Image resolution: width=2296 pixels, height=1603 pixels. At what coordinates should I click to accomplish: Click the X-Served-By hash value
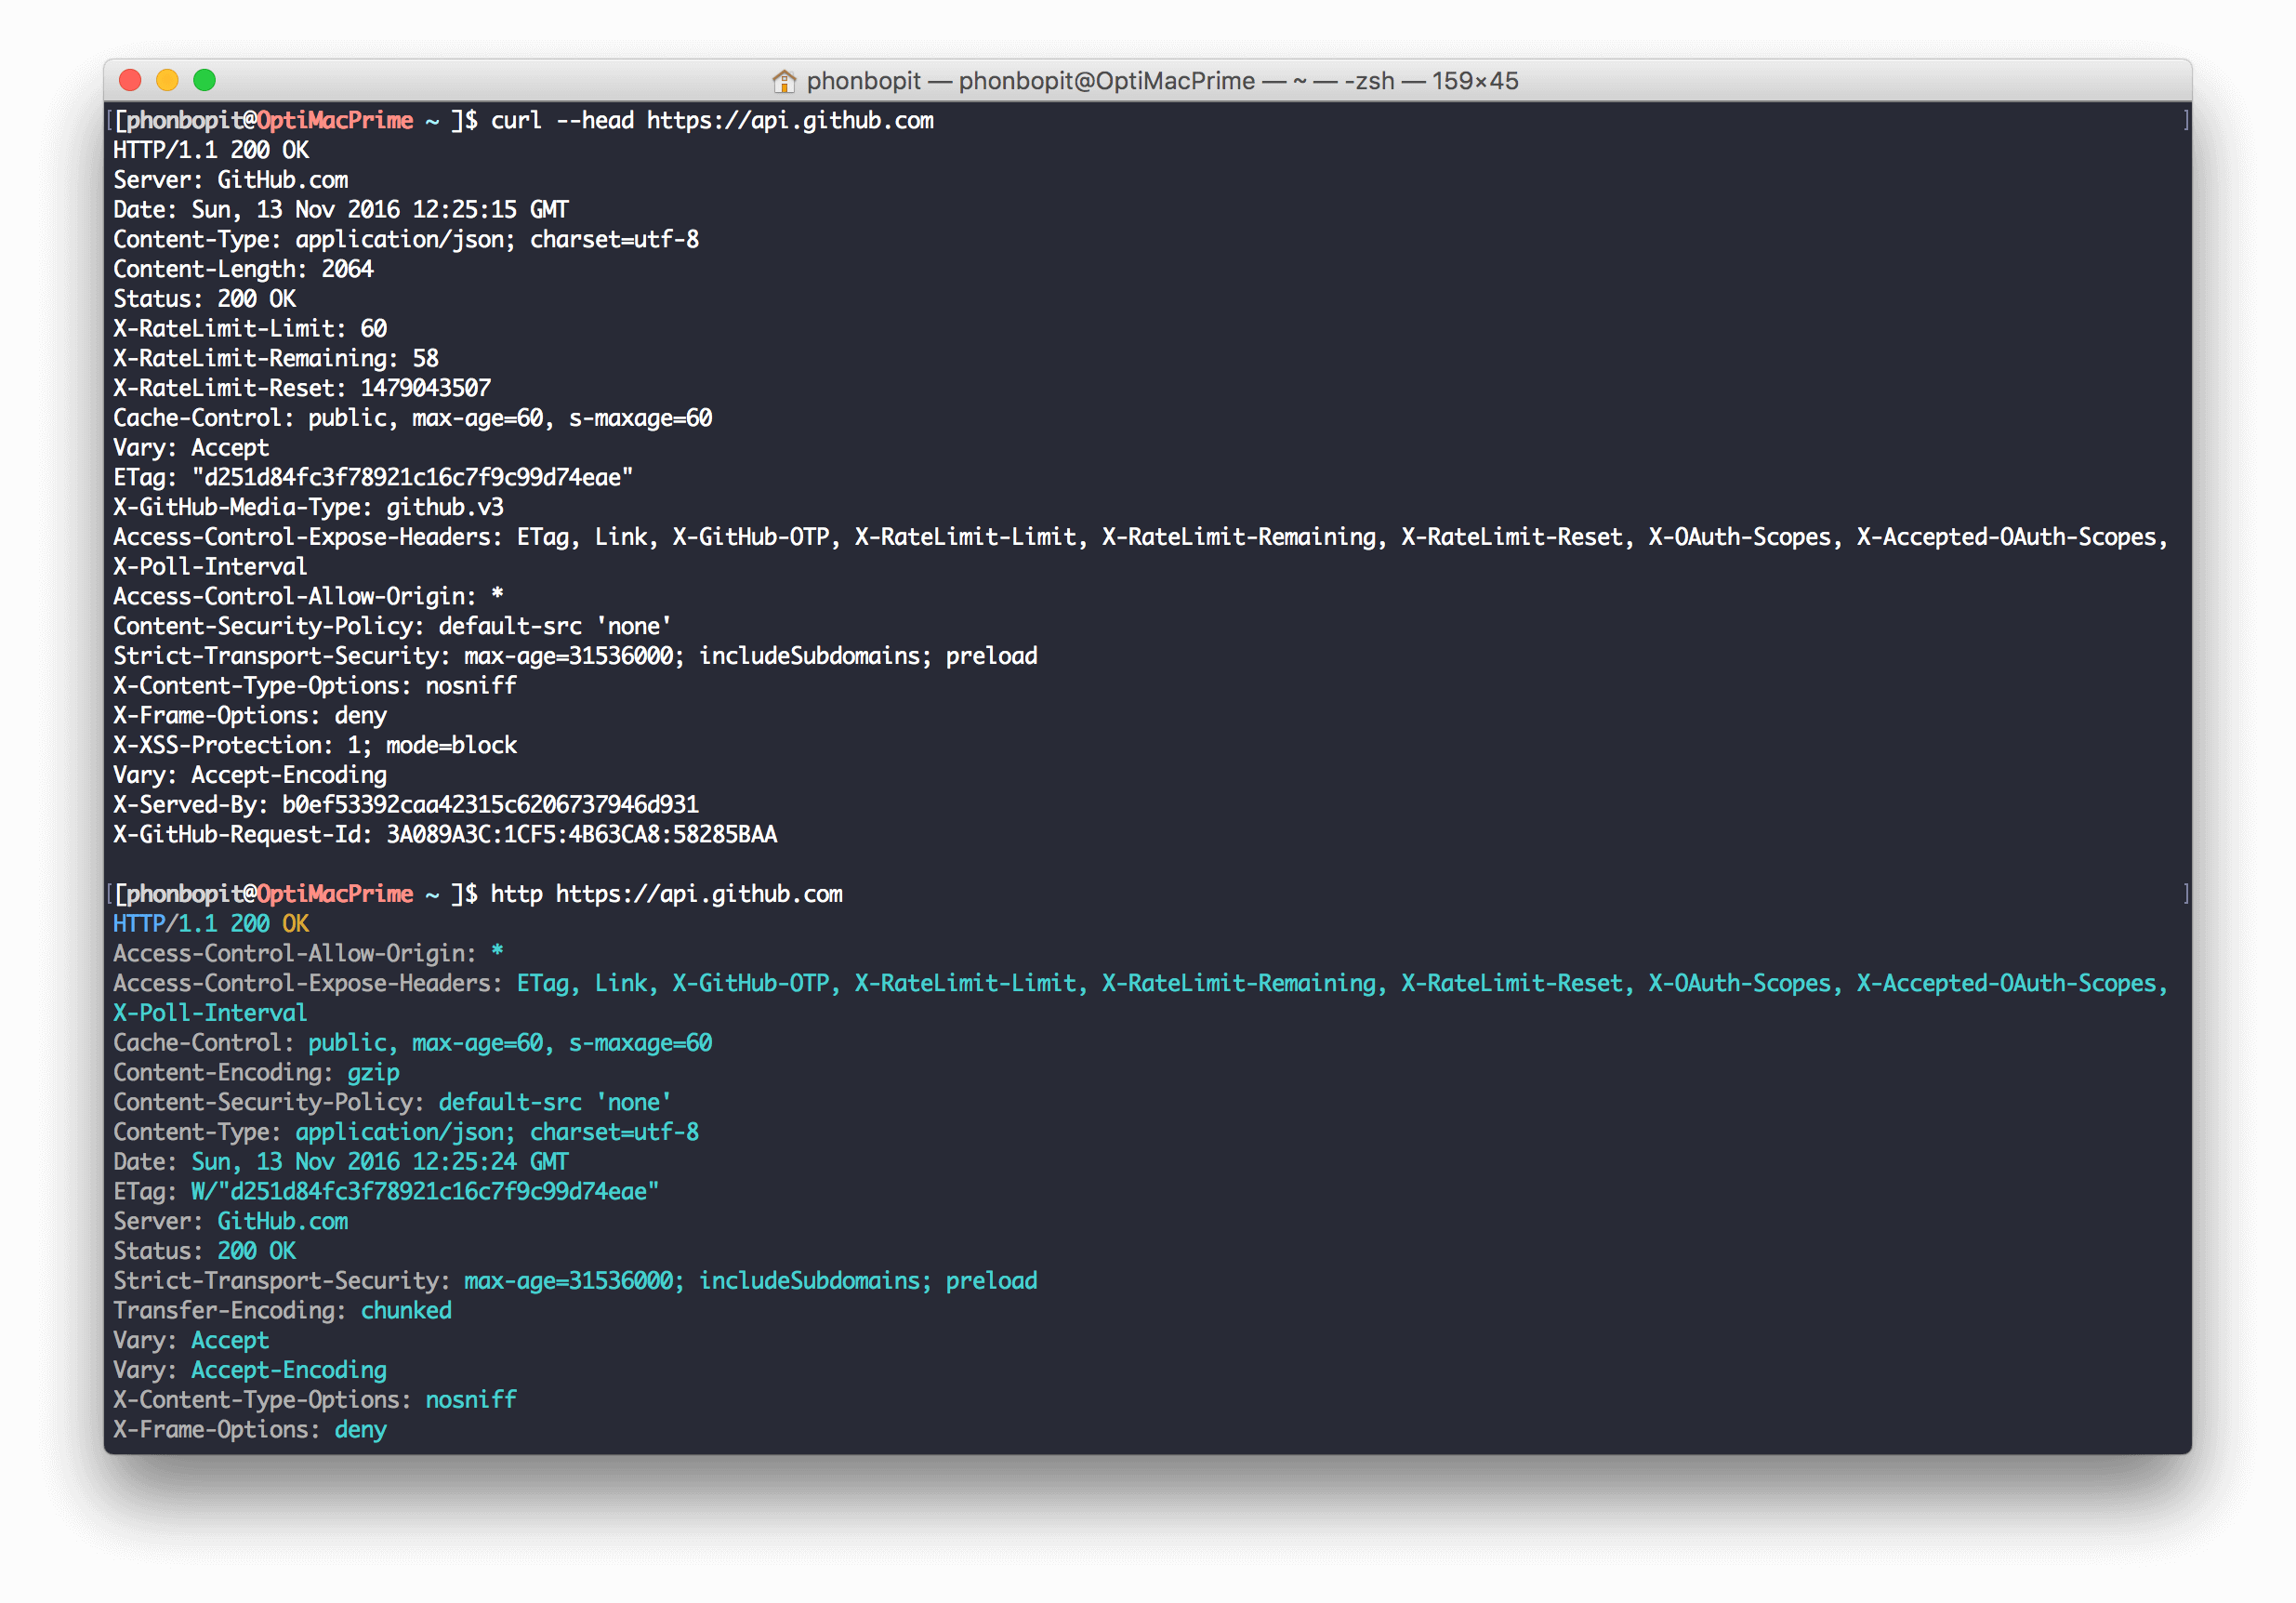[x=490, y=805]
